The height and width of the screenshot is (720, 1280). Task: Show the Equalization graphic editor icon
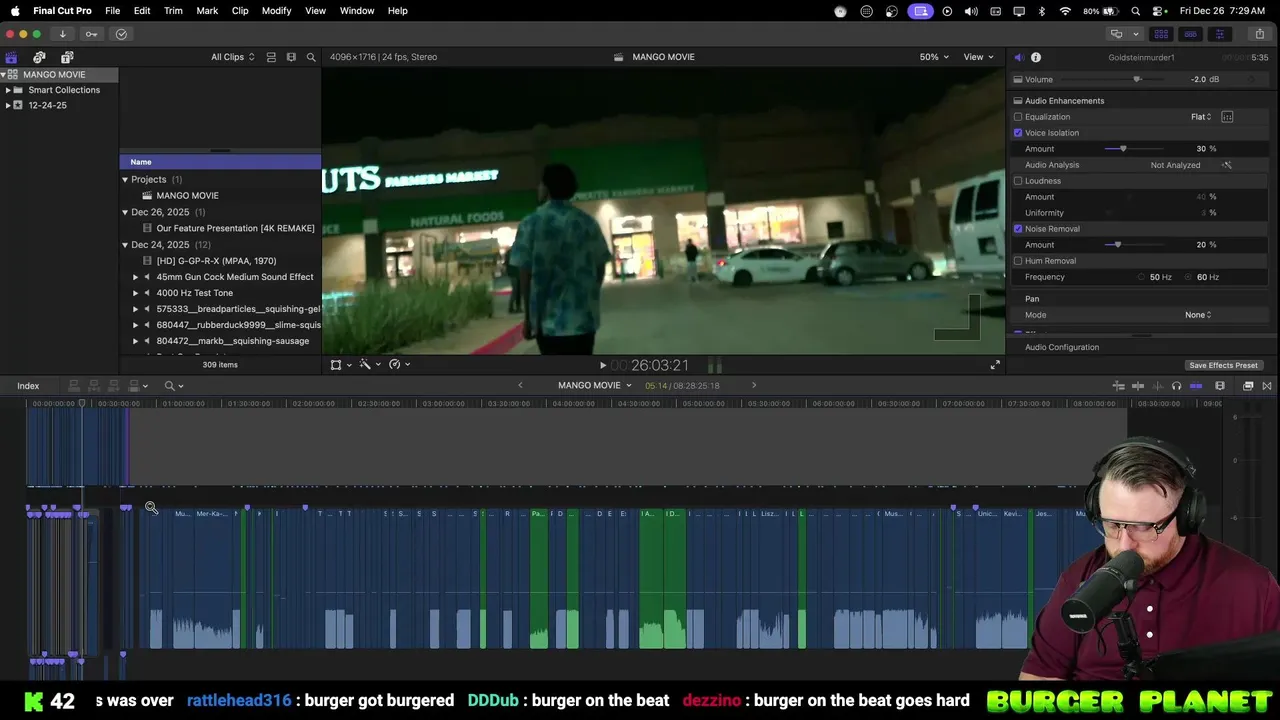coord(1227,117)
